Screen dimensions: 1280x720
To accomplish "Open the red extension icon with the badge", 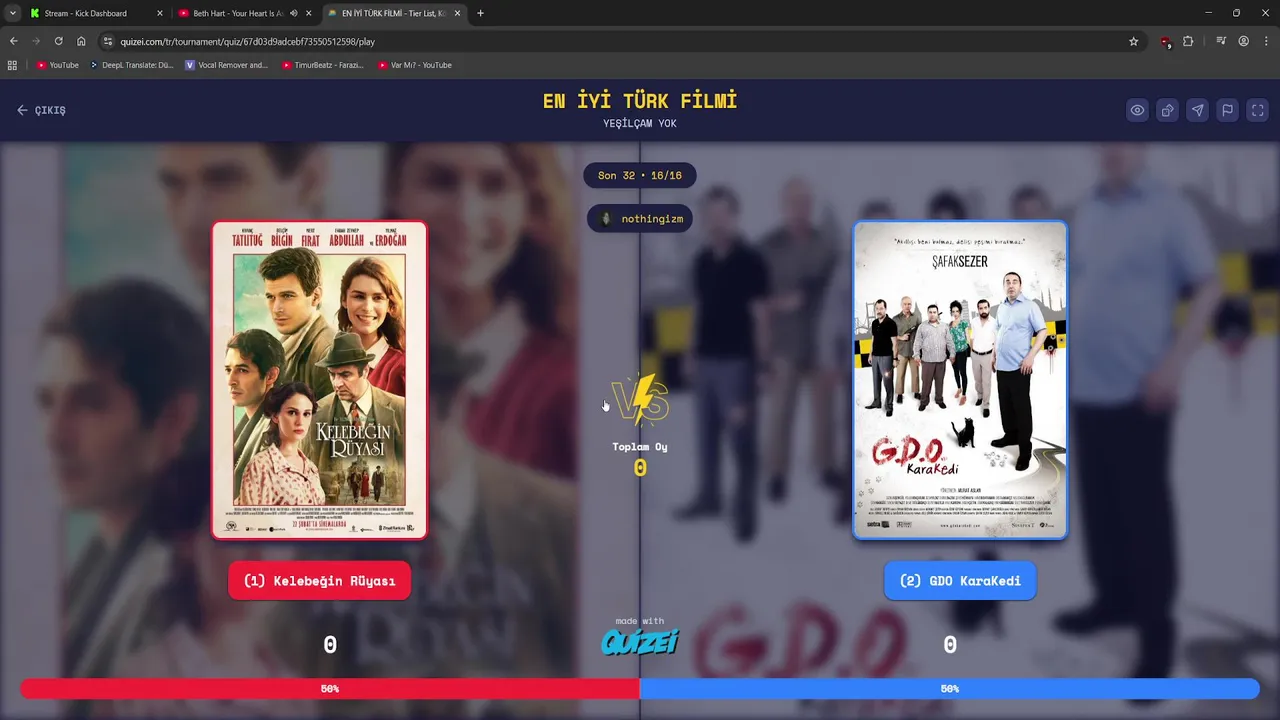I will 1166,42.
